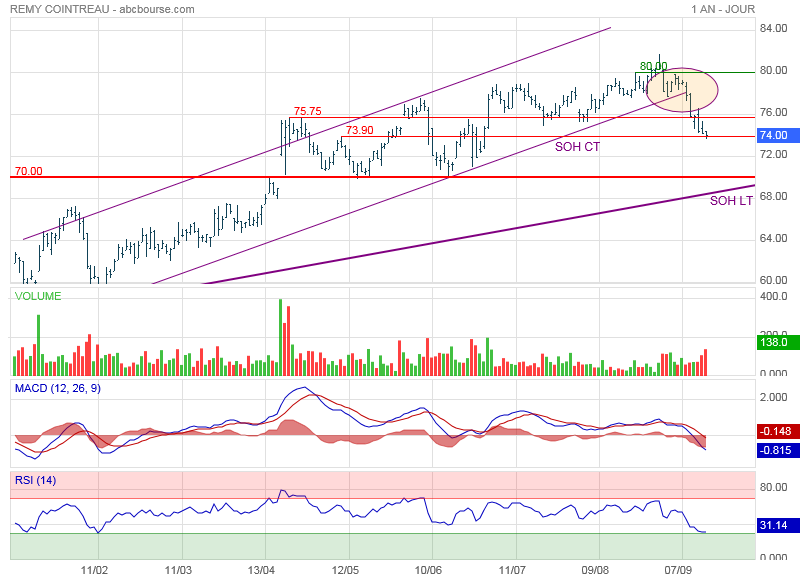Click the 09/08 date label

point(595,570)
